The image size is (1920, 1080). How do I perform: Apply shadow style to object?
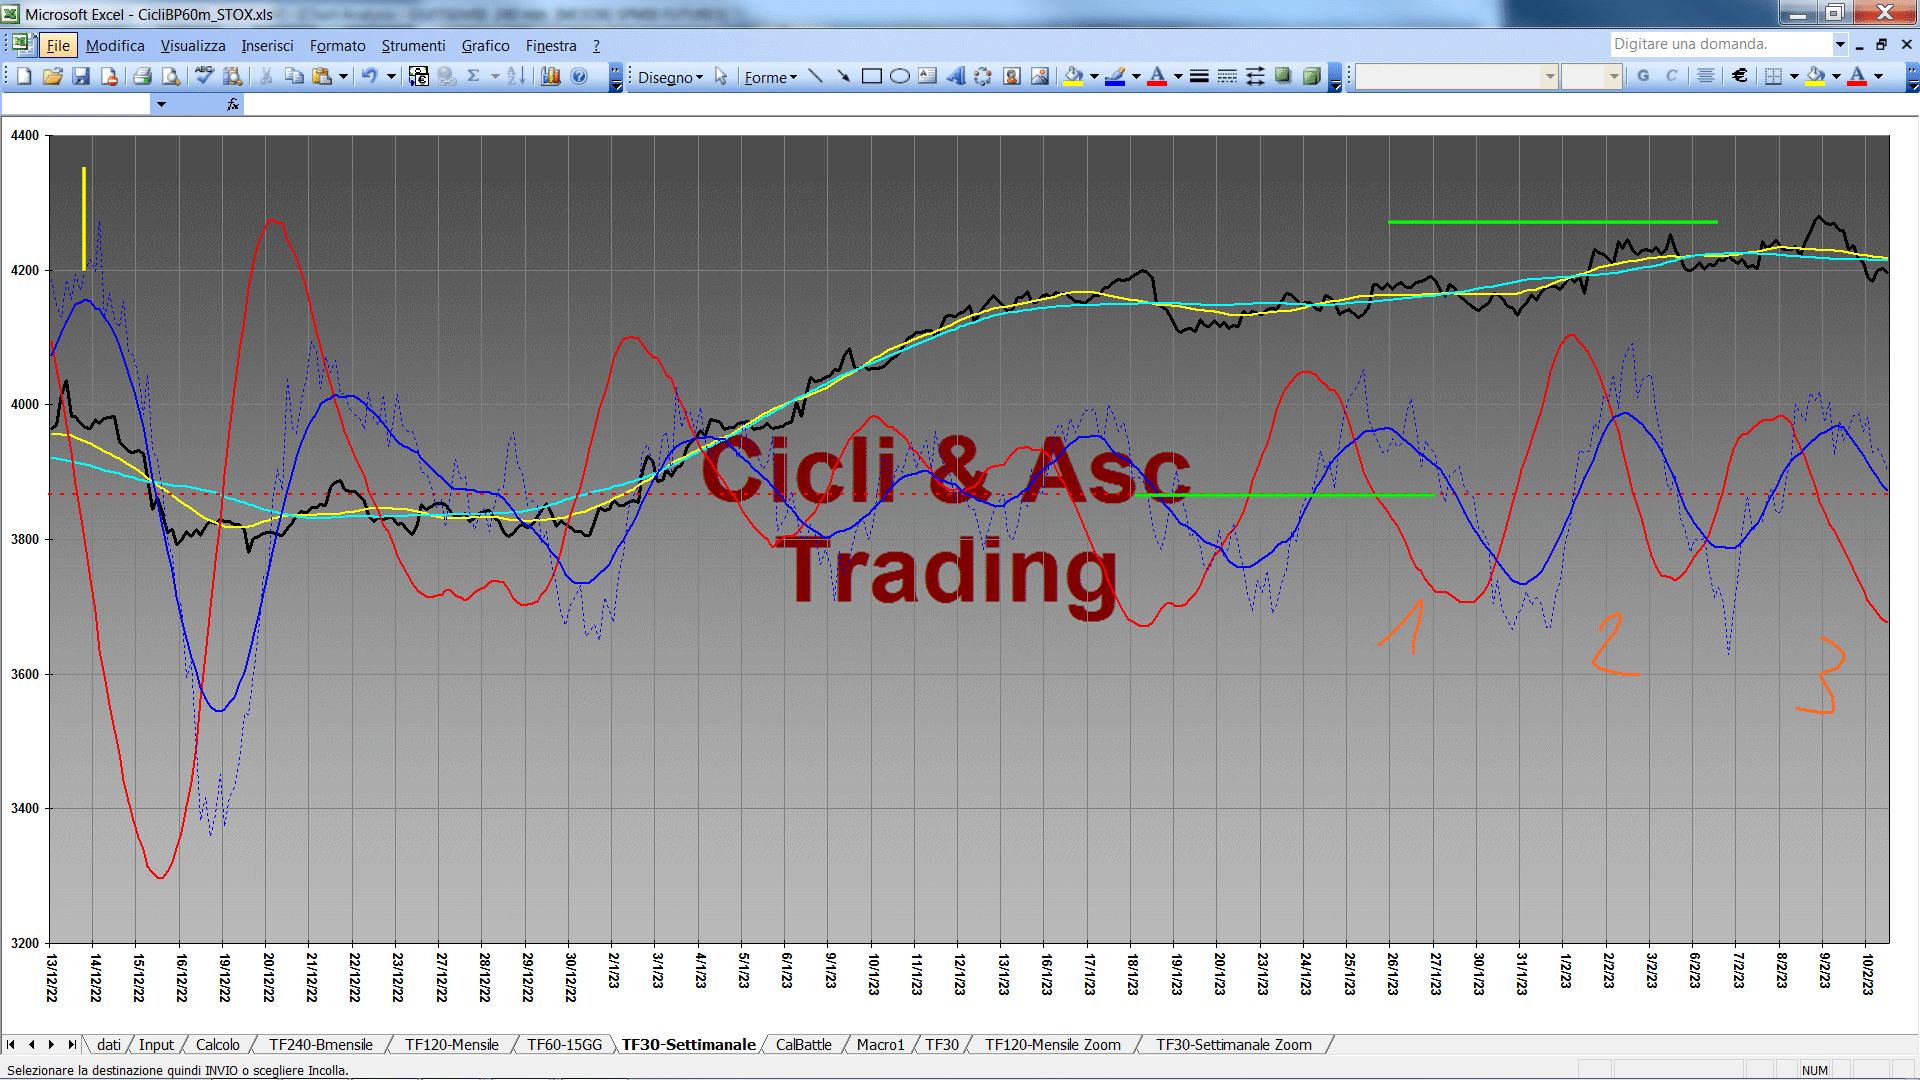(1283, 76)
